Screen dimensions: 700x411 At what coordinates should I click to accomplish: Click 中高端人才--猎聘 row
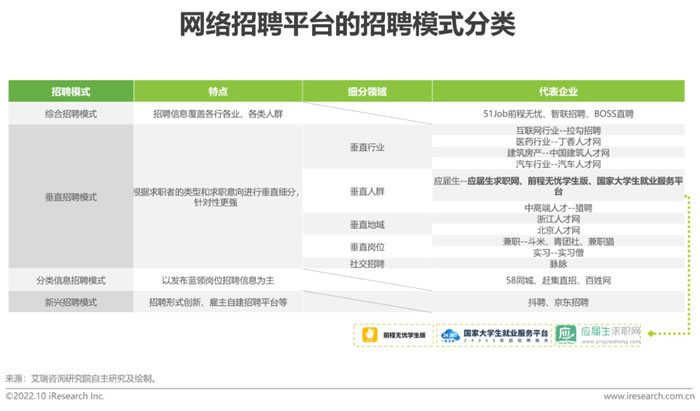[x=558, y=208]
